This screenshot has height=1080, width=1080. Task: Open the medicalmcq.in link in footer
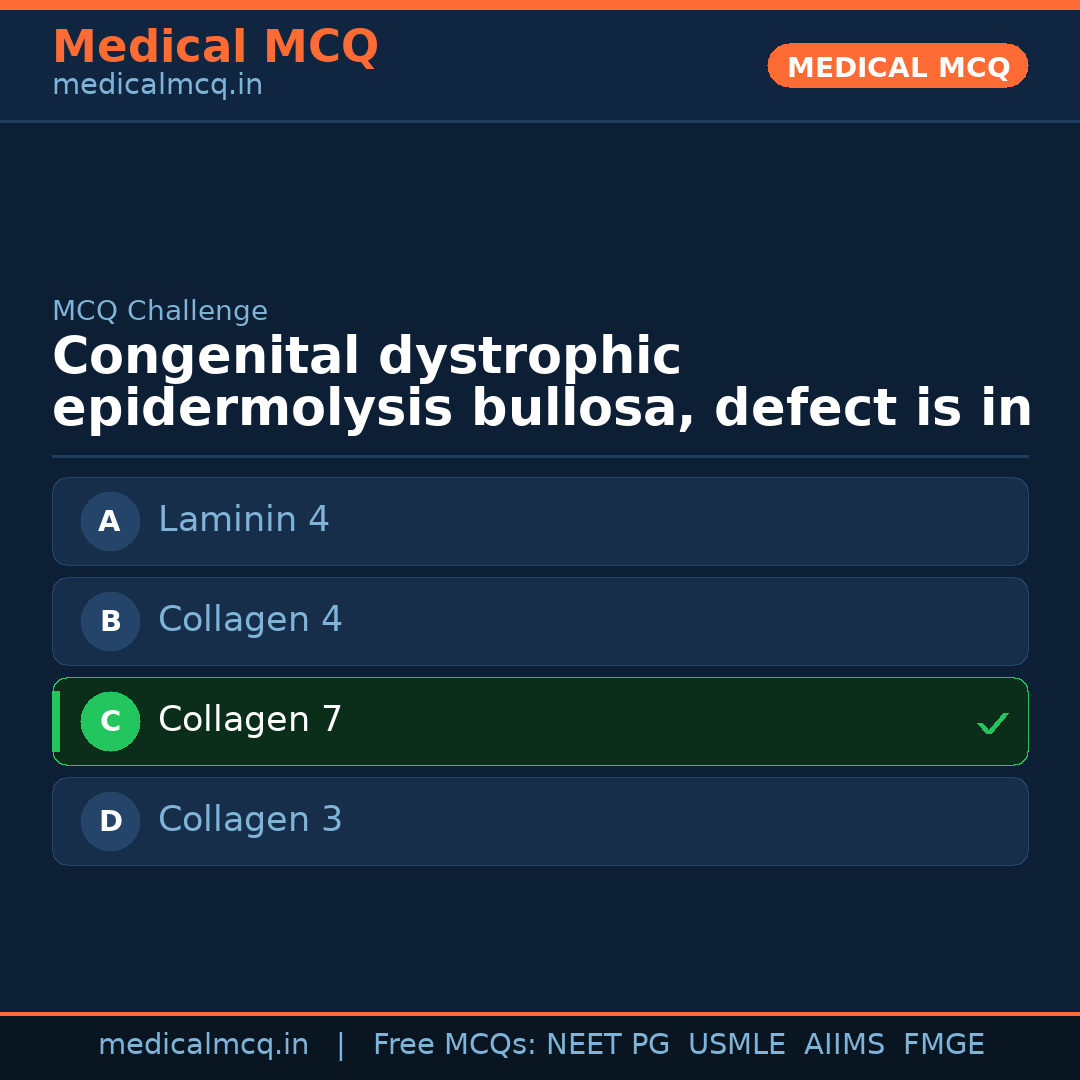[203, 1045]
